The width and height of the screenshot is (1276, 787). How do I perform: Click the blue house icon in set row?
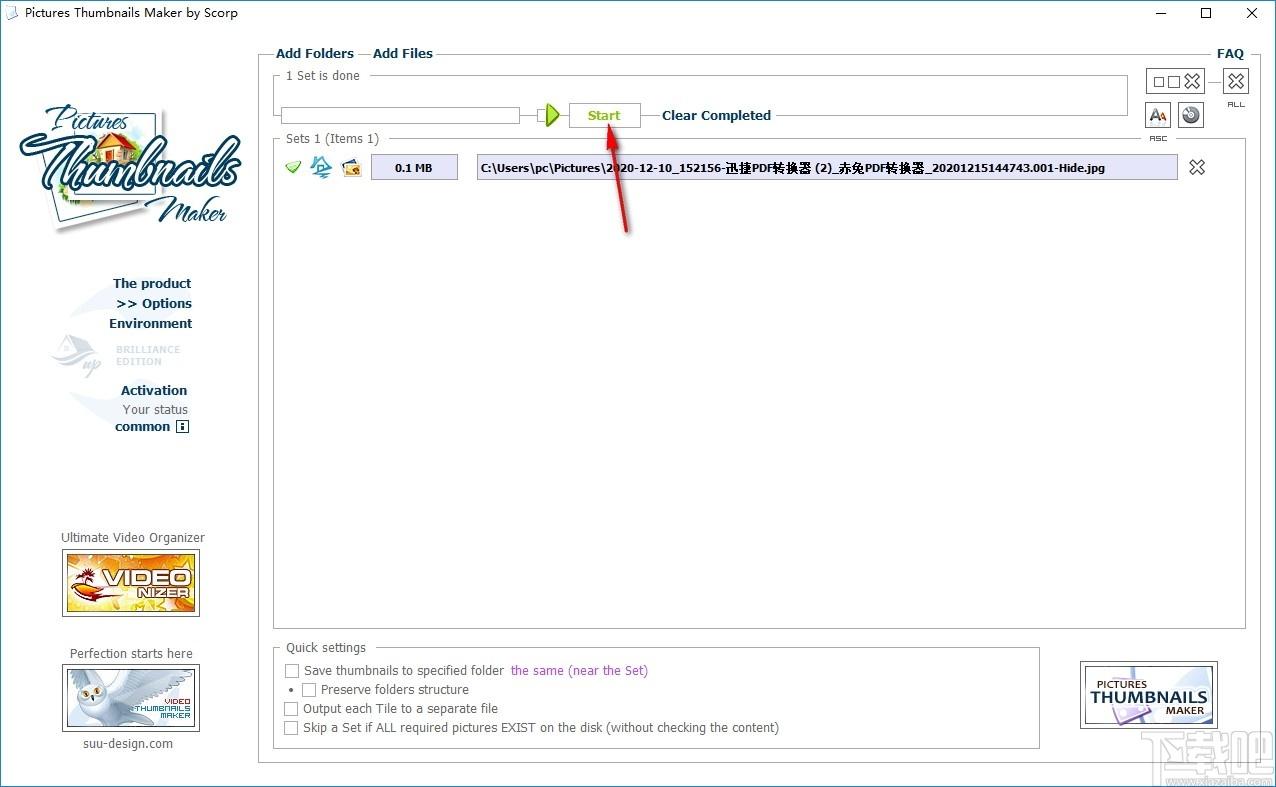[x=321, y=167]
